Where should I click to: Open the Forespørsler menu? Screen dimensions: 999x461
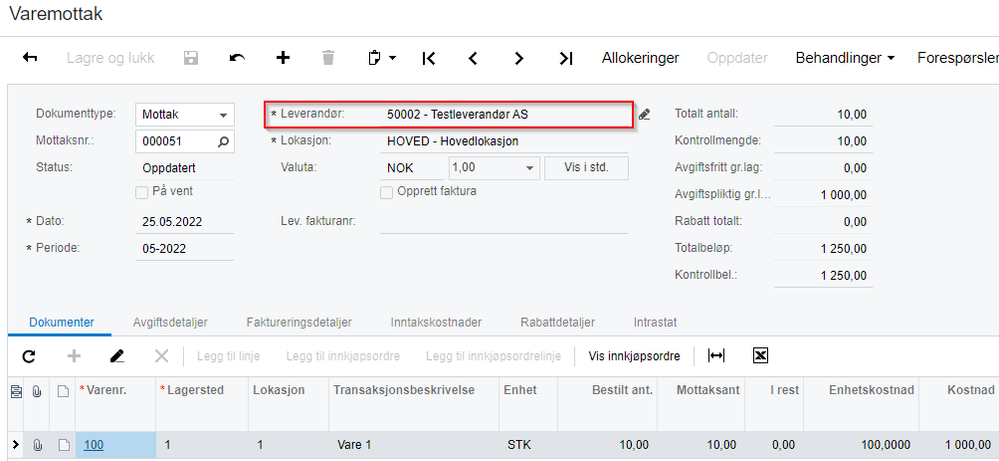[958, 58]
